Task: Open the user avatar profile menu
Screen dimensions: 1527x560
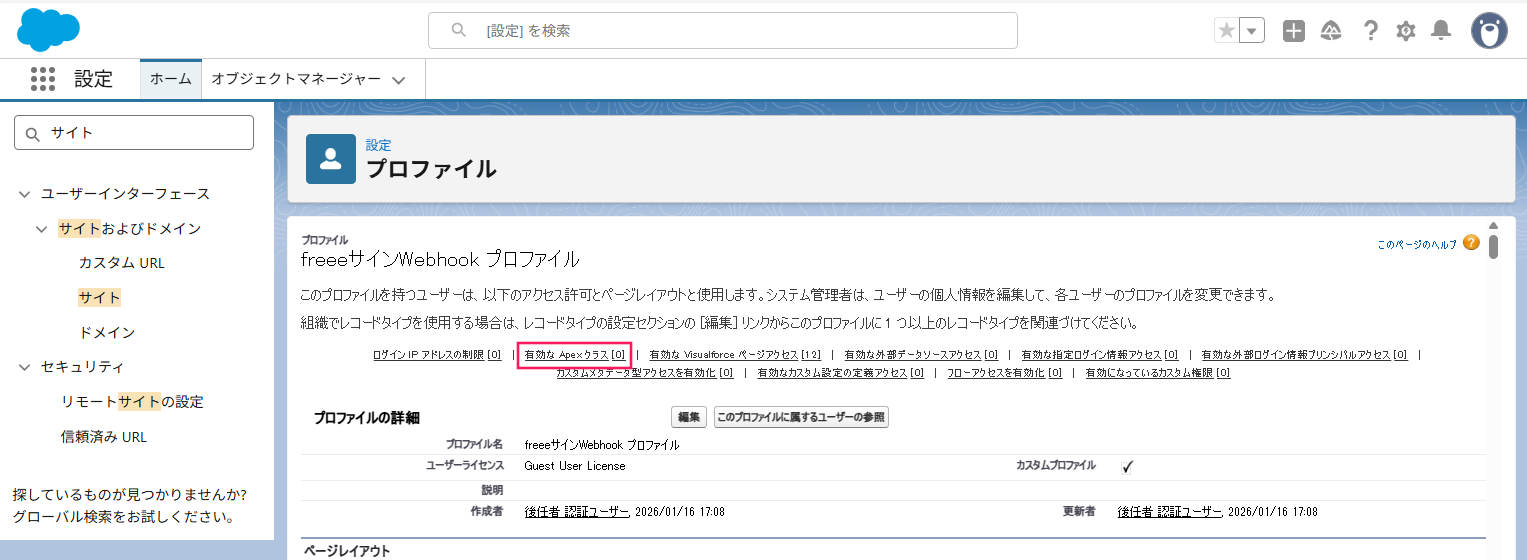Action: pos(1489,30)
